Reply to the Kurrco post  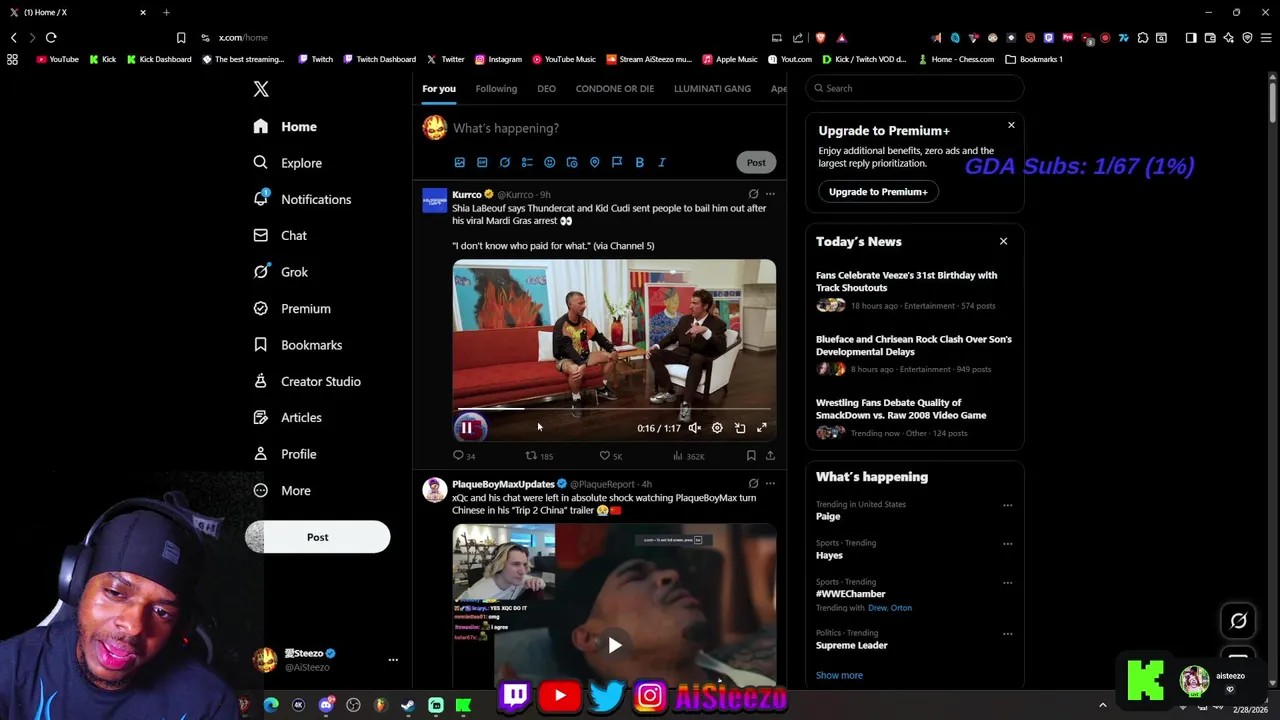pos(464,456)
